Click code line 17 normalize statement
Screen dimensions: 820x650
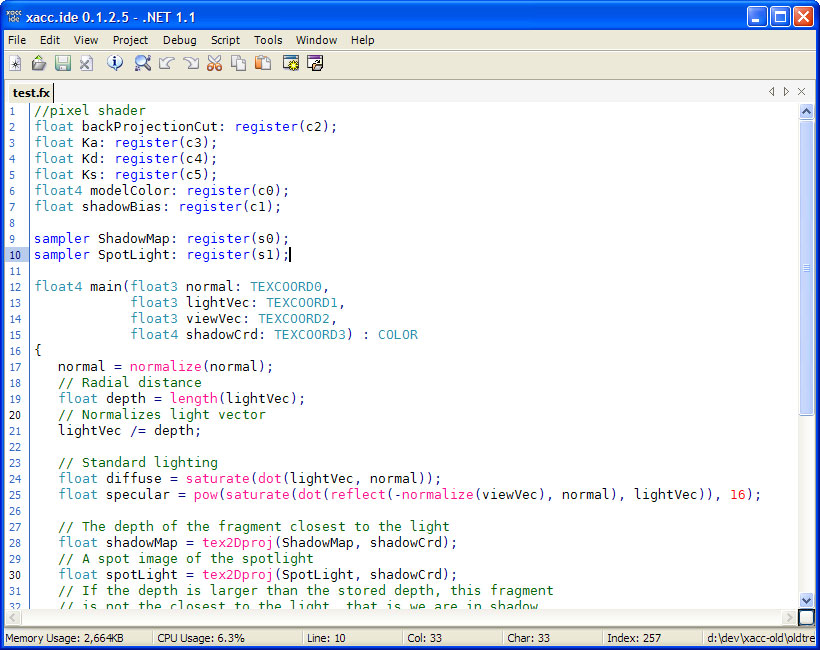(x=165, y=367)
